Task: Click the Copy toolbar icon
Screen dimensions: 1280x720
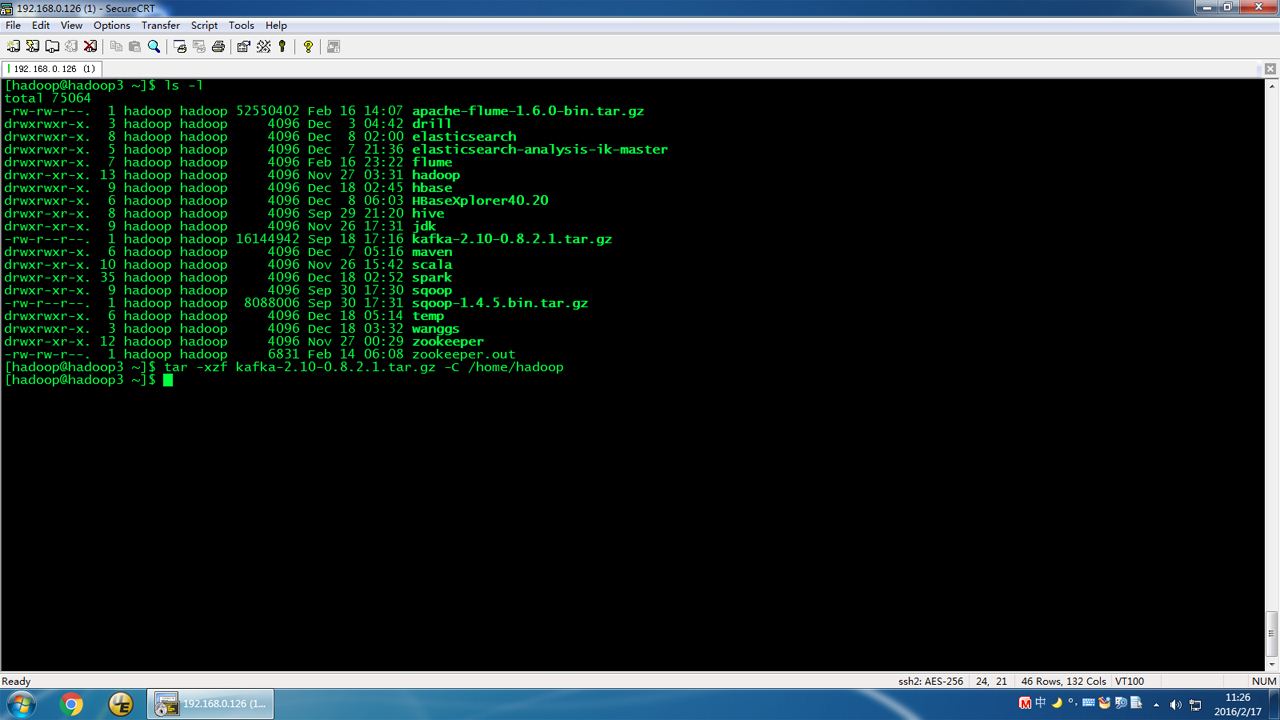Action: click(116, 46)
